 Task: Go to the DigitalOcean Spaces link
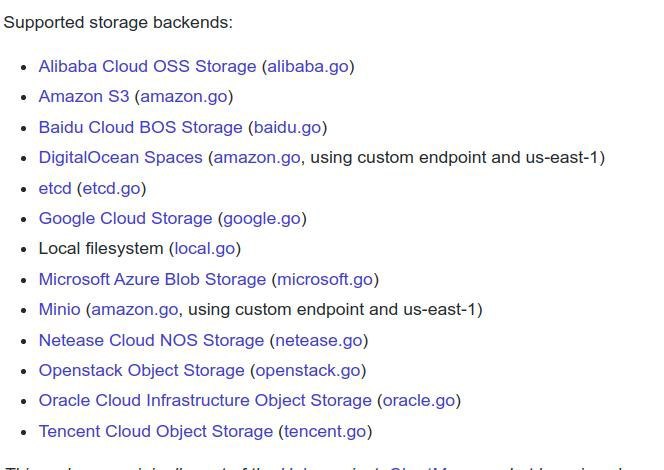point(121,158)
